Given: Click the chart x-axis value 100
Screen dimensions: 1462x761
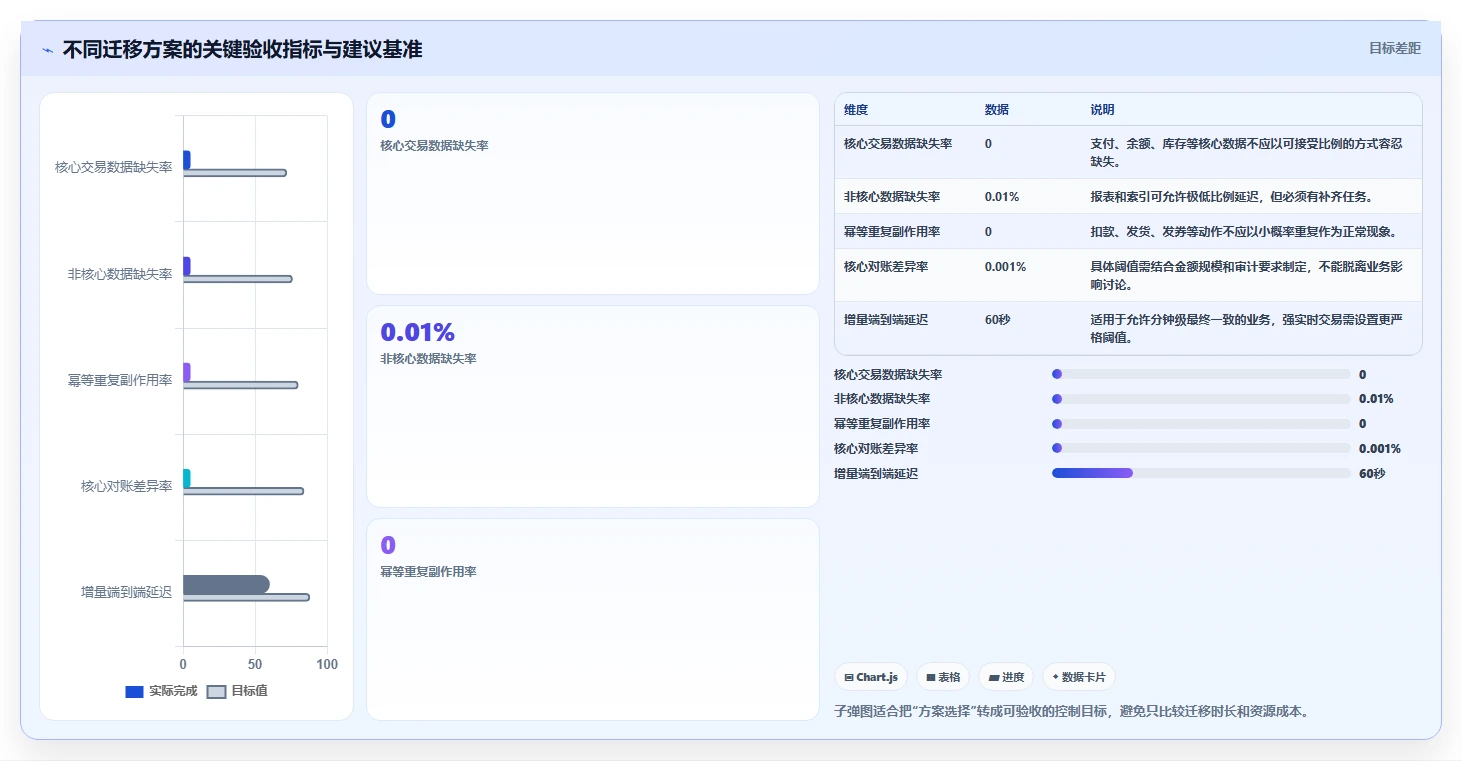Looking at the screenshot, I should (x=327, y=664).
